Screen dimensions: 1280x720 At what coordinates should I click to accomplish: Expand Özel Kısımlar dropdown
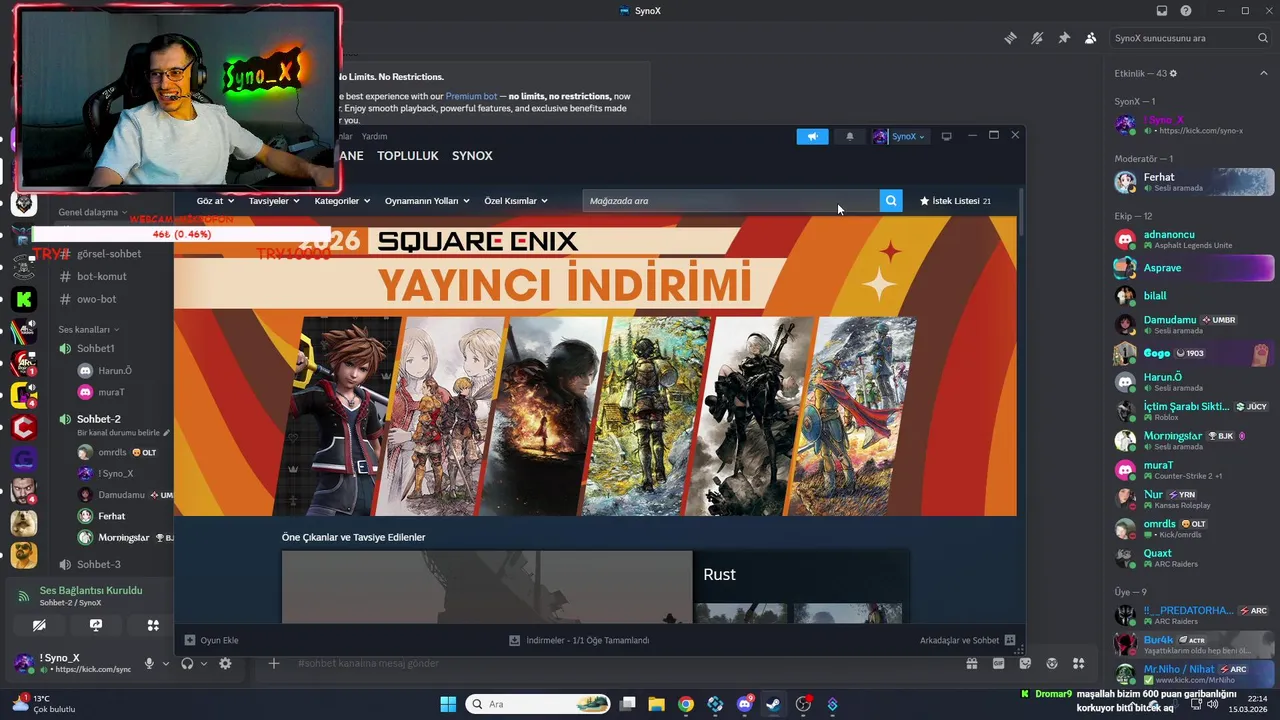point(516,201)
